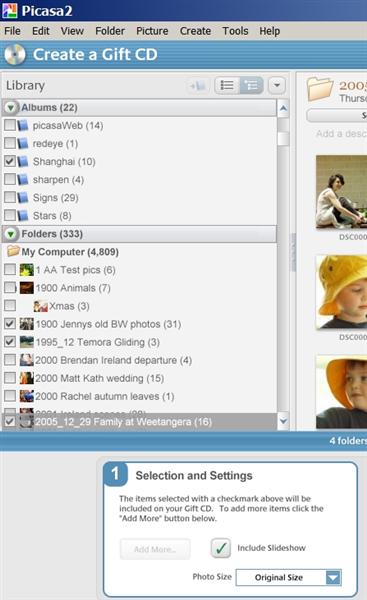The width and height of the screenshot is (367, 600).
Task: Tick the sharpen album checkbox
Action: coord(10,179)
